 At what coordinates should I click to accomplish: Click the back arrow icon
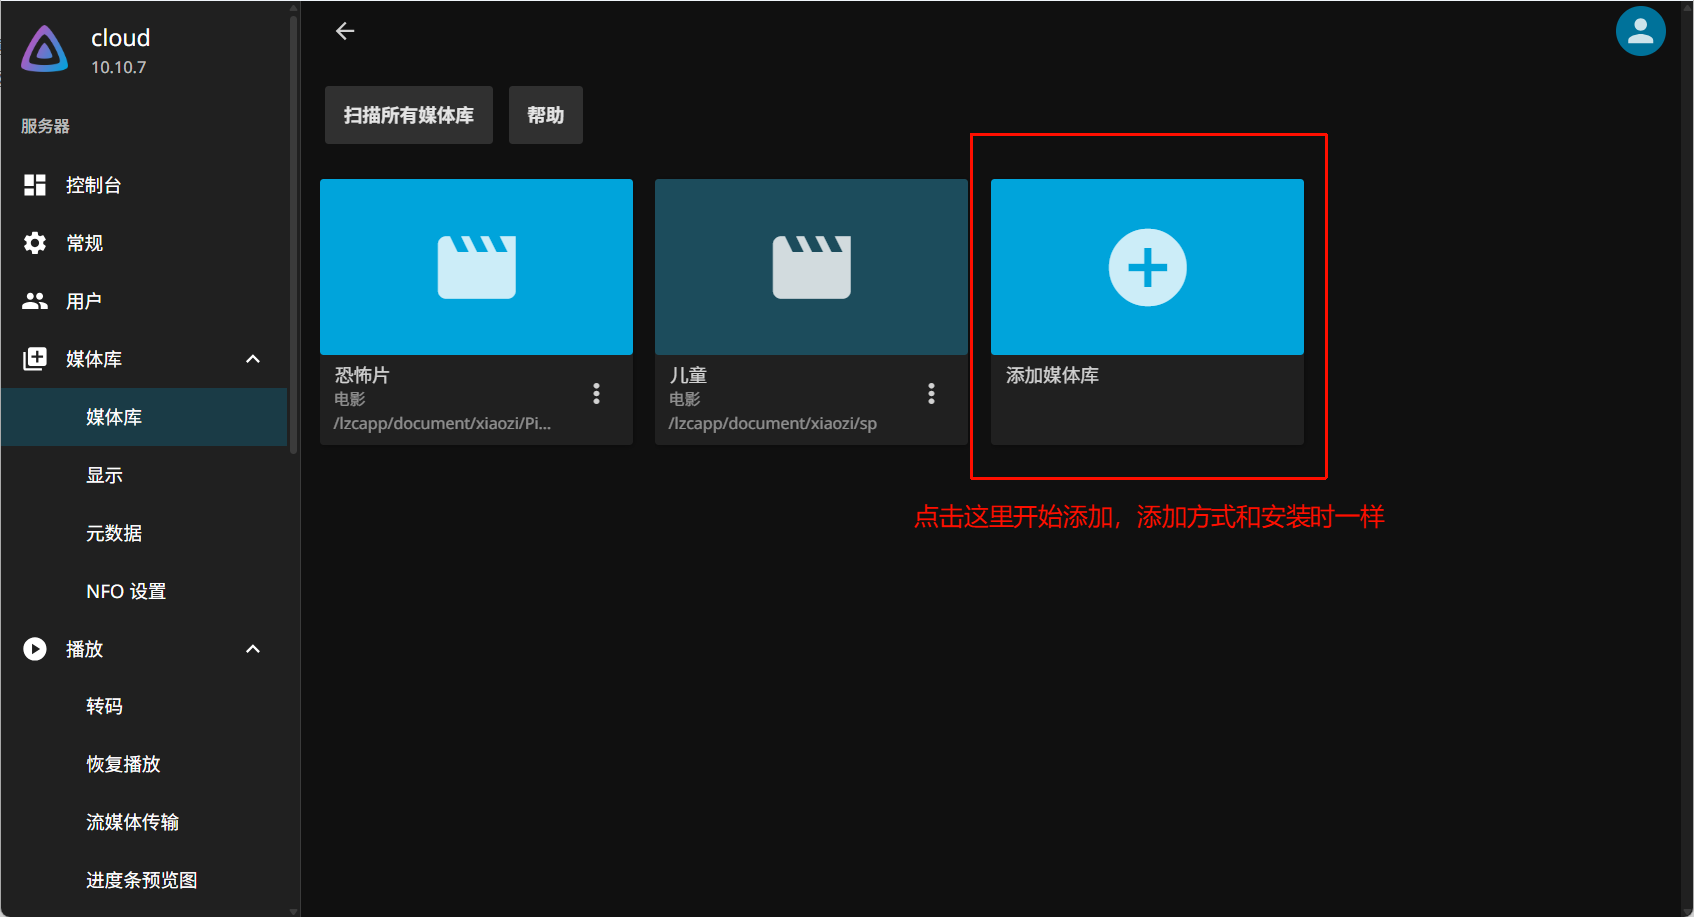click(345, 31)
